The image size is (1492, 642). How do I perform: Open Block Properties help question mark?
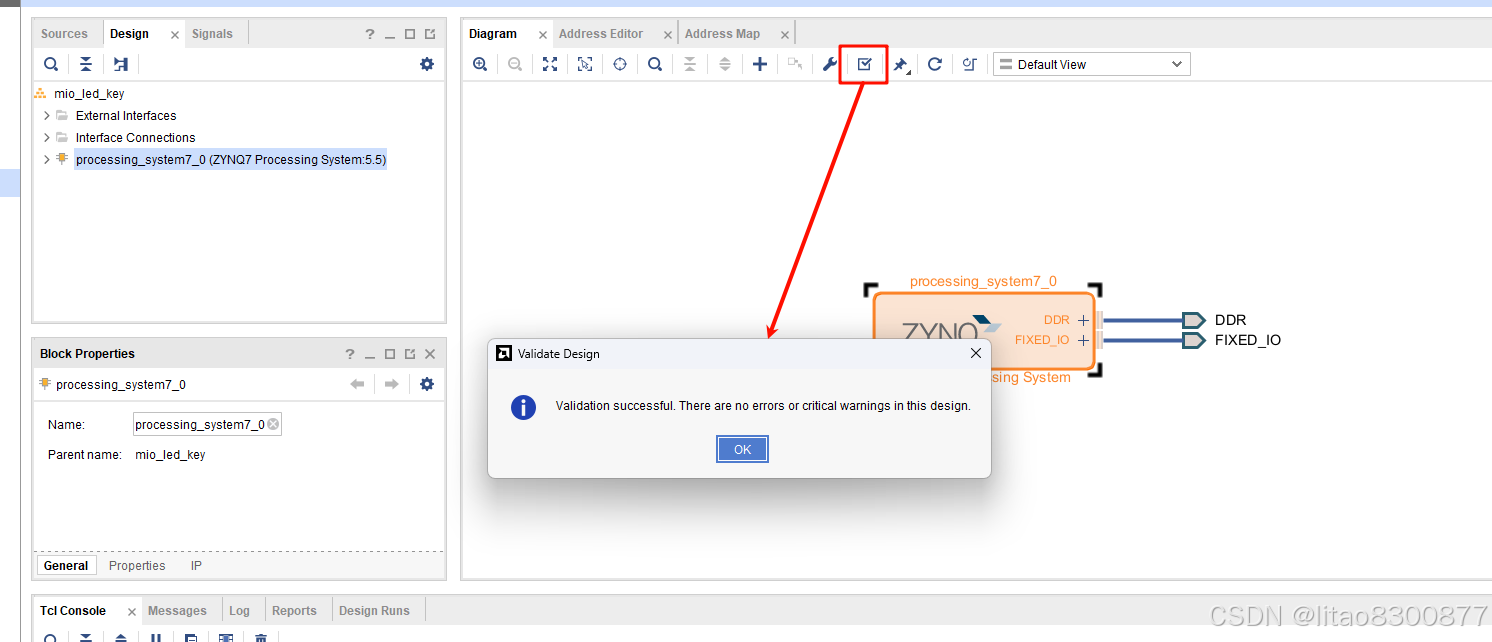click(x=350, y=354)
